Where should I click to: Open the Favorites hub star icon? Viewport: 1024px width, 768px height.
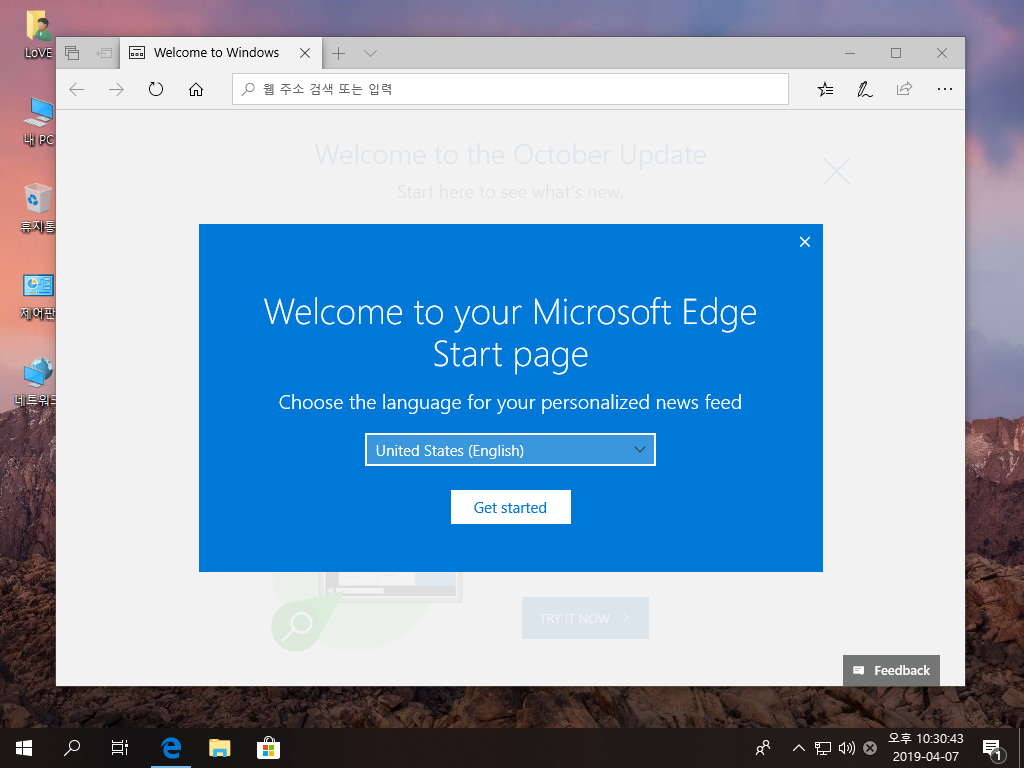click(825, 89)
